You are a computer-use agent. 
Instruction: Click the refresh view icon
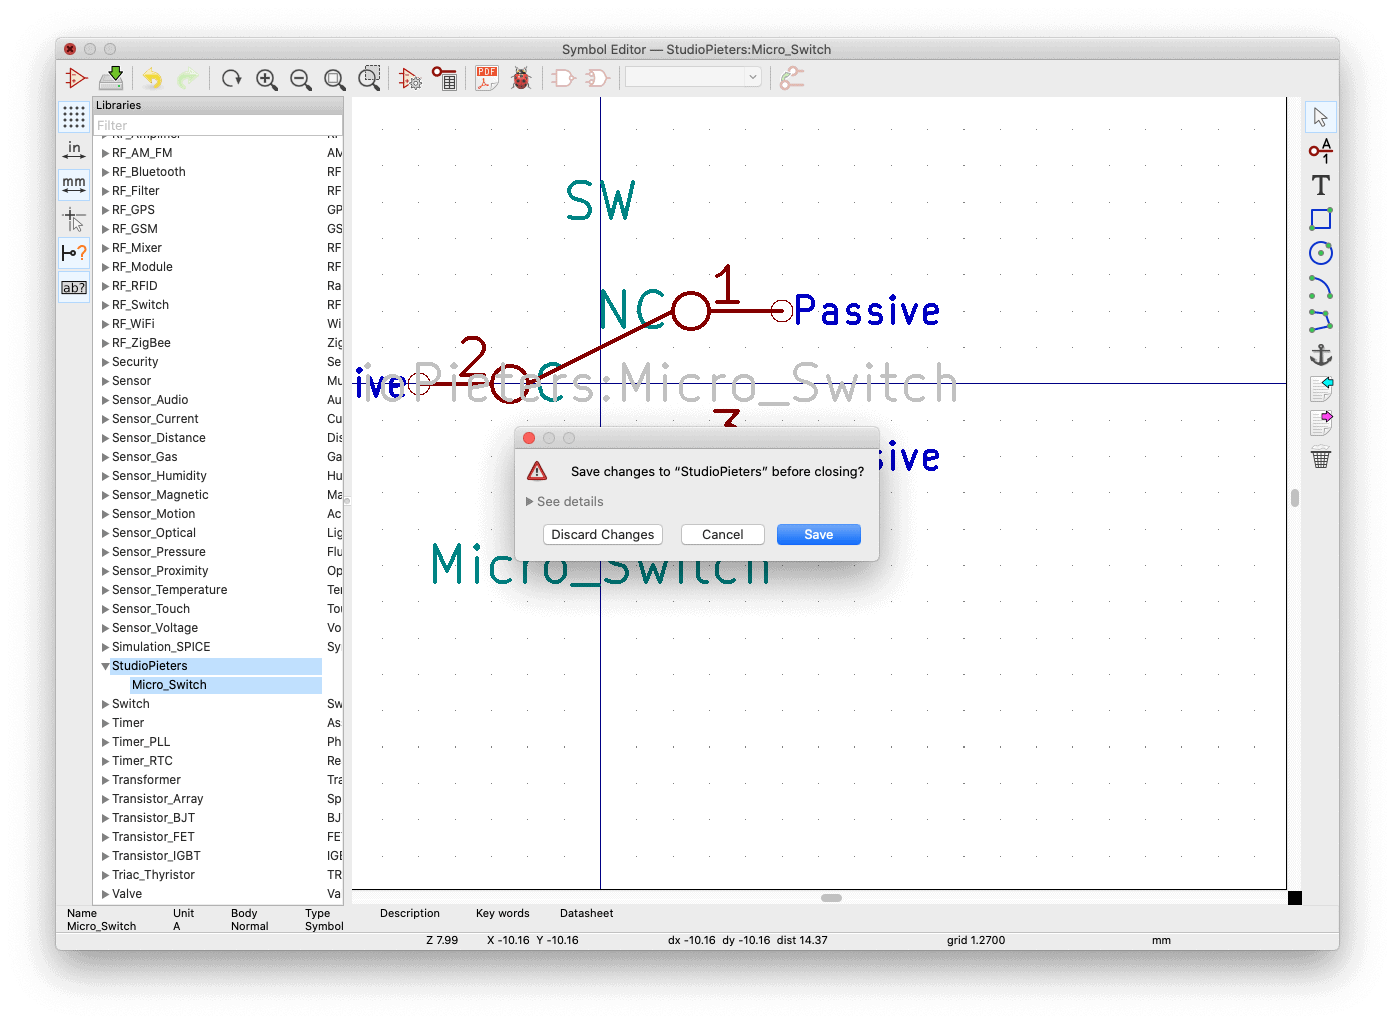pyautogui.click(x=232, y=78)
